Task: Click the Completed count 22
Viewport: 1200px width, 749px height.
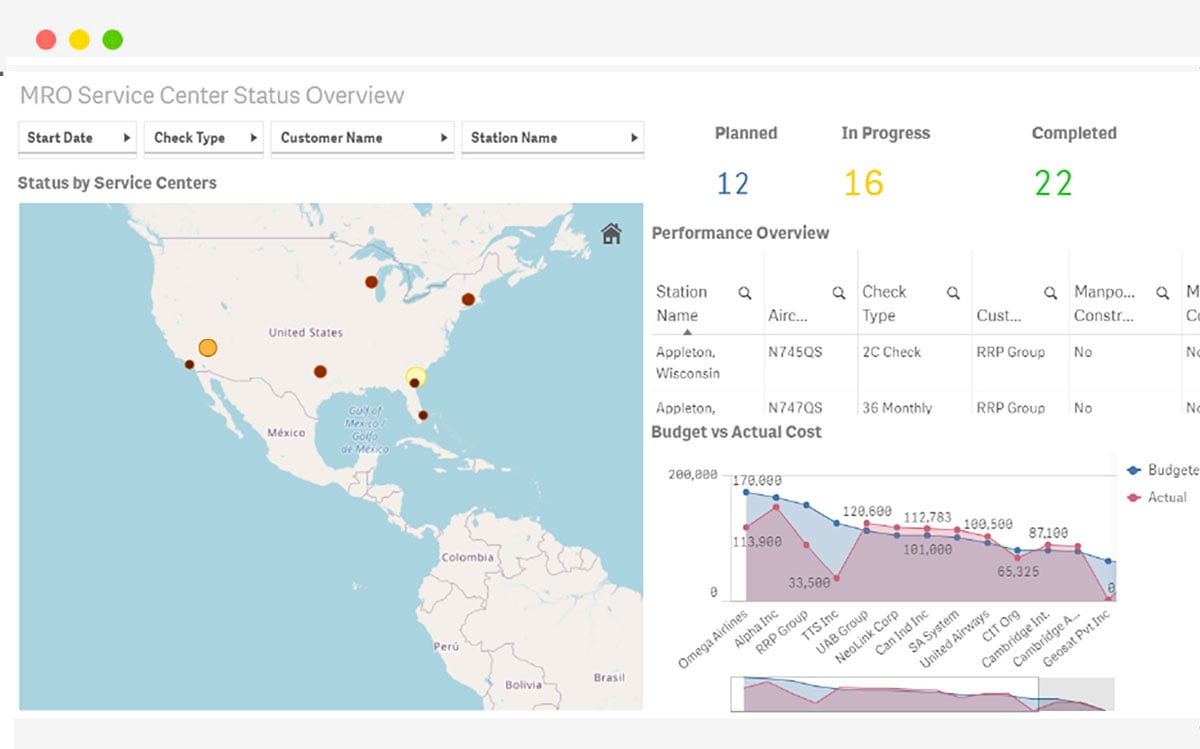Action: pos(1053,183)
